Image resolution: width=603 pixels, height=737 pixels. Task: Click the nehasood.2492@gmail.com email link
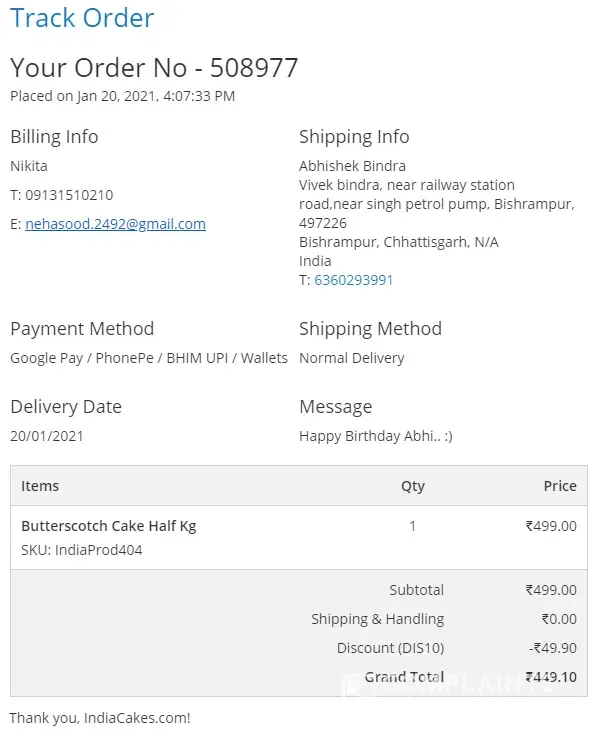coord(115,224)
